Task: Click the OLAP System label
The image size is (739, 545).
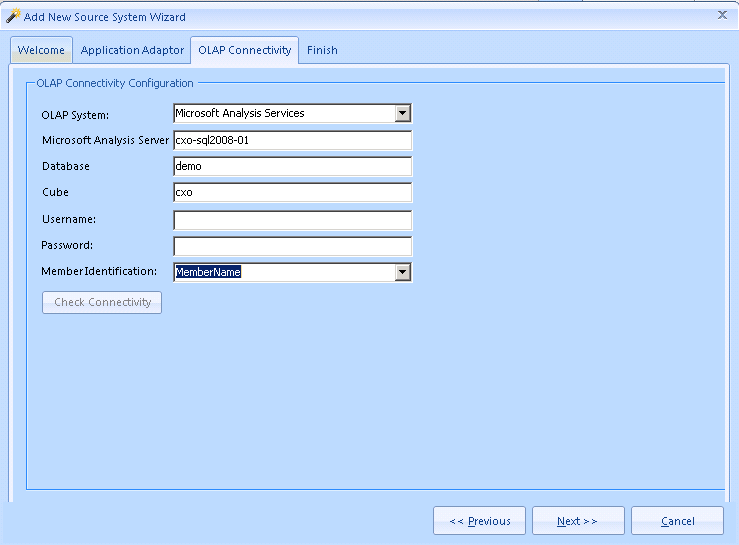Action: click(75, 115)
